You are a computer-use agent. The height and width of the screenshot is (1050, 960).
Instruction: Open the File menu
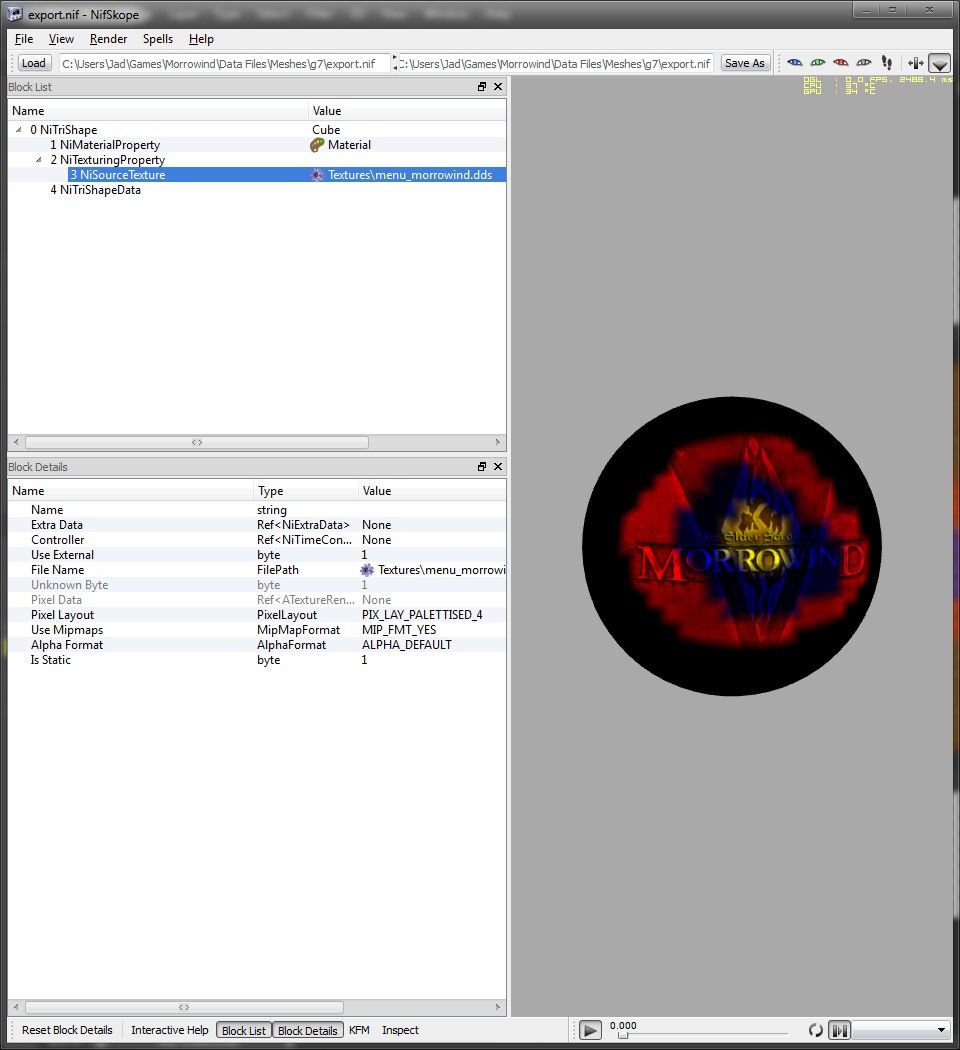point(23,39)
